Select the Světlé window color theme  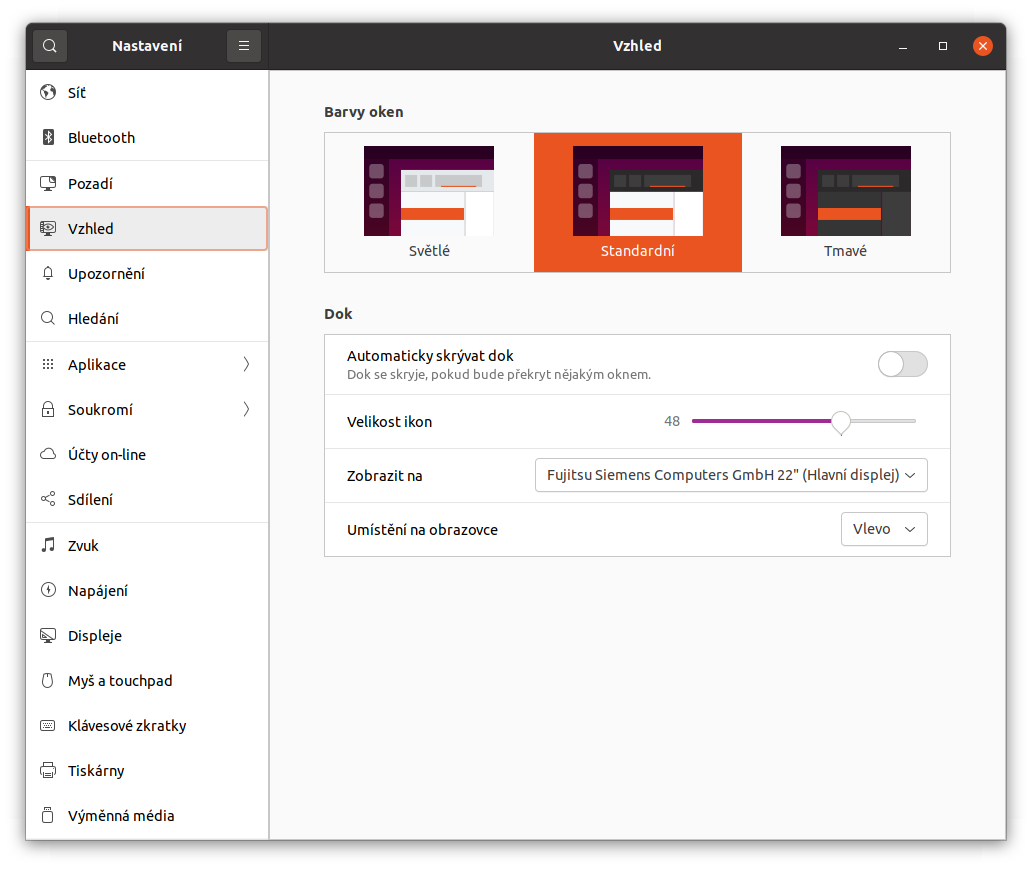point(428,200)
